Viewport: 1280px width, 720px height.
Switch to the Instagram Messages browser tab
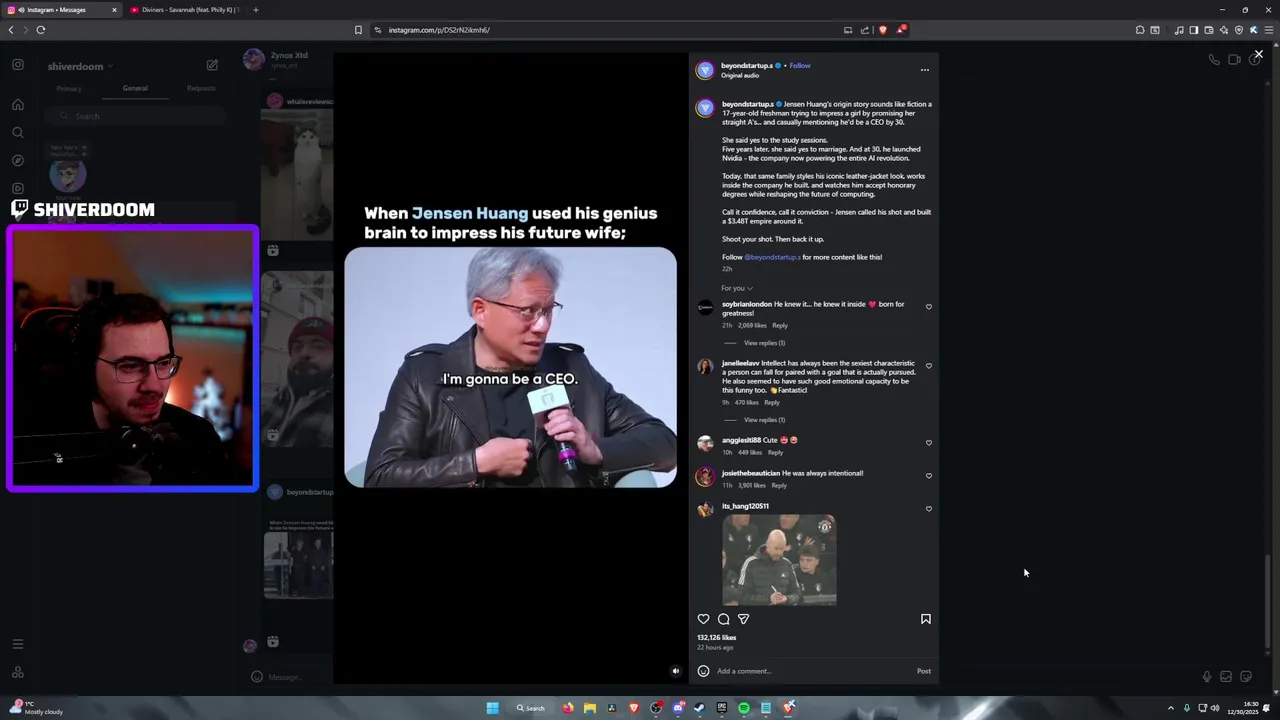click(60, 10)
